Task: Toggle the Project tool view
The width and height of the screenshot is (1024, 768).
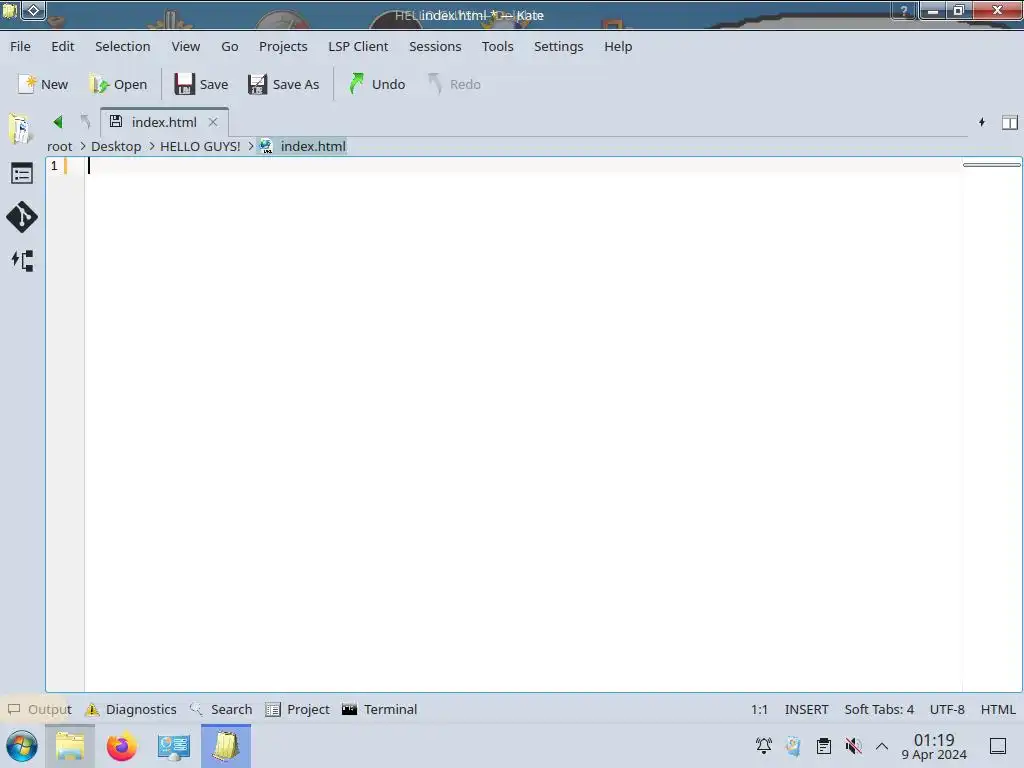Action: point(298,709)
